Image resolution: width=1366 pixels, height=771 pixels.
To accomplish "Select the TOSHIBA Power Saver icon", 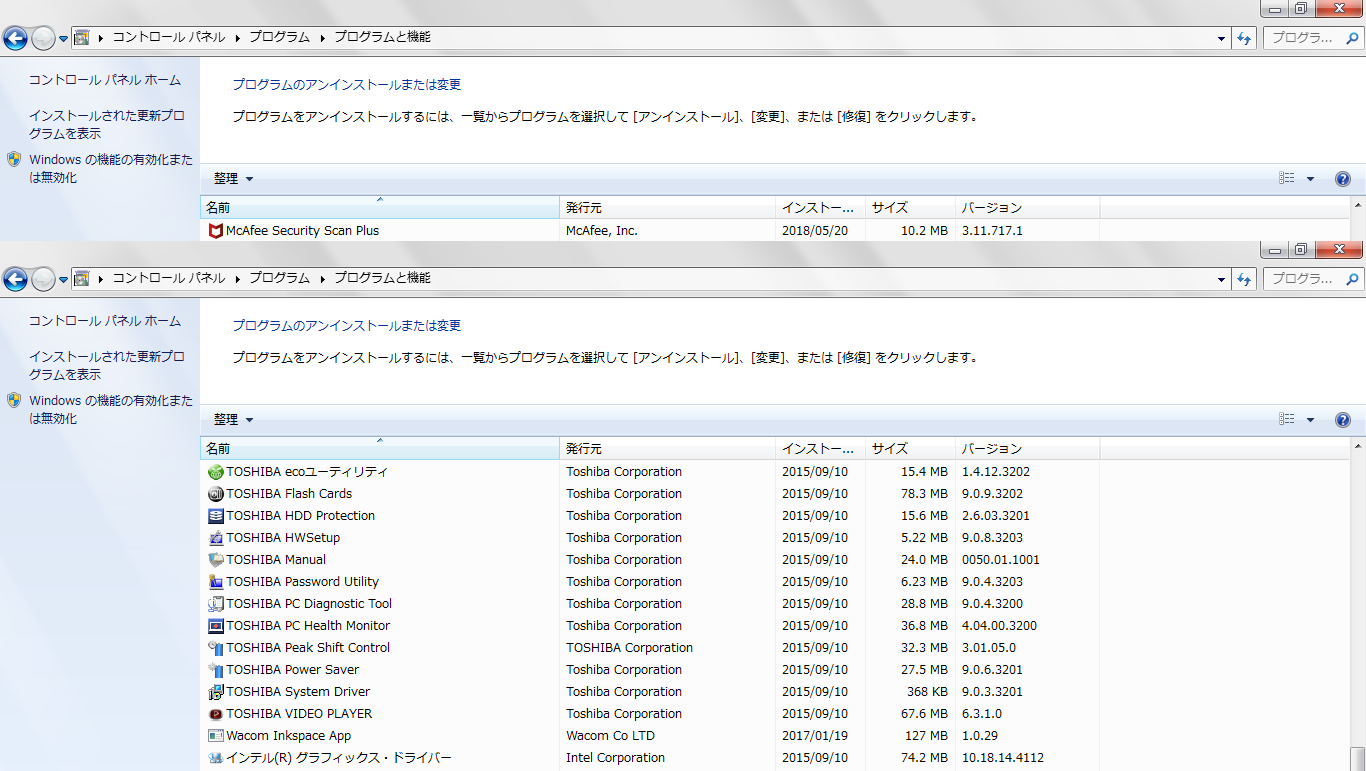I will click(x=215, y=670).
